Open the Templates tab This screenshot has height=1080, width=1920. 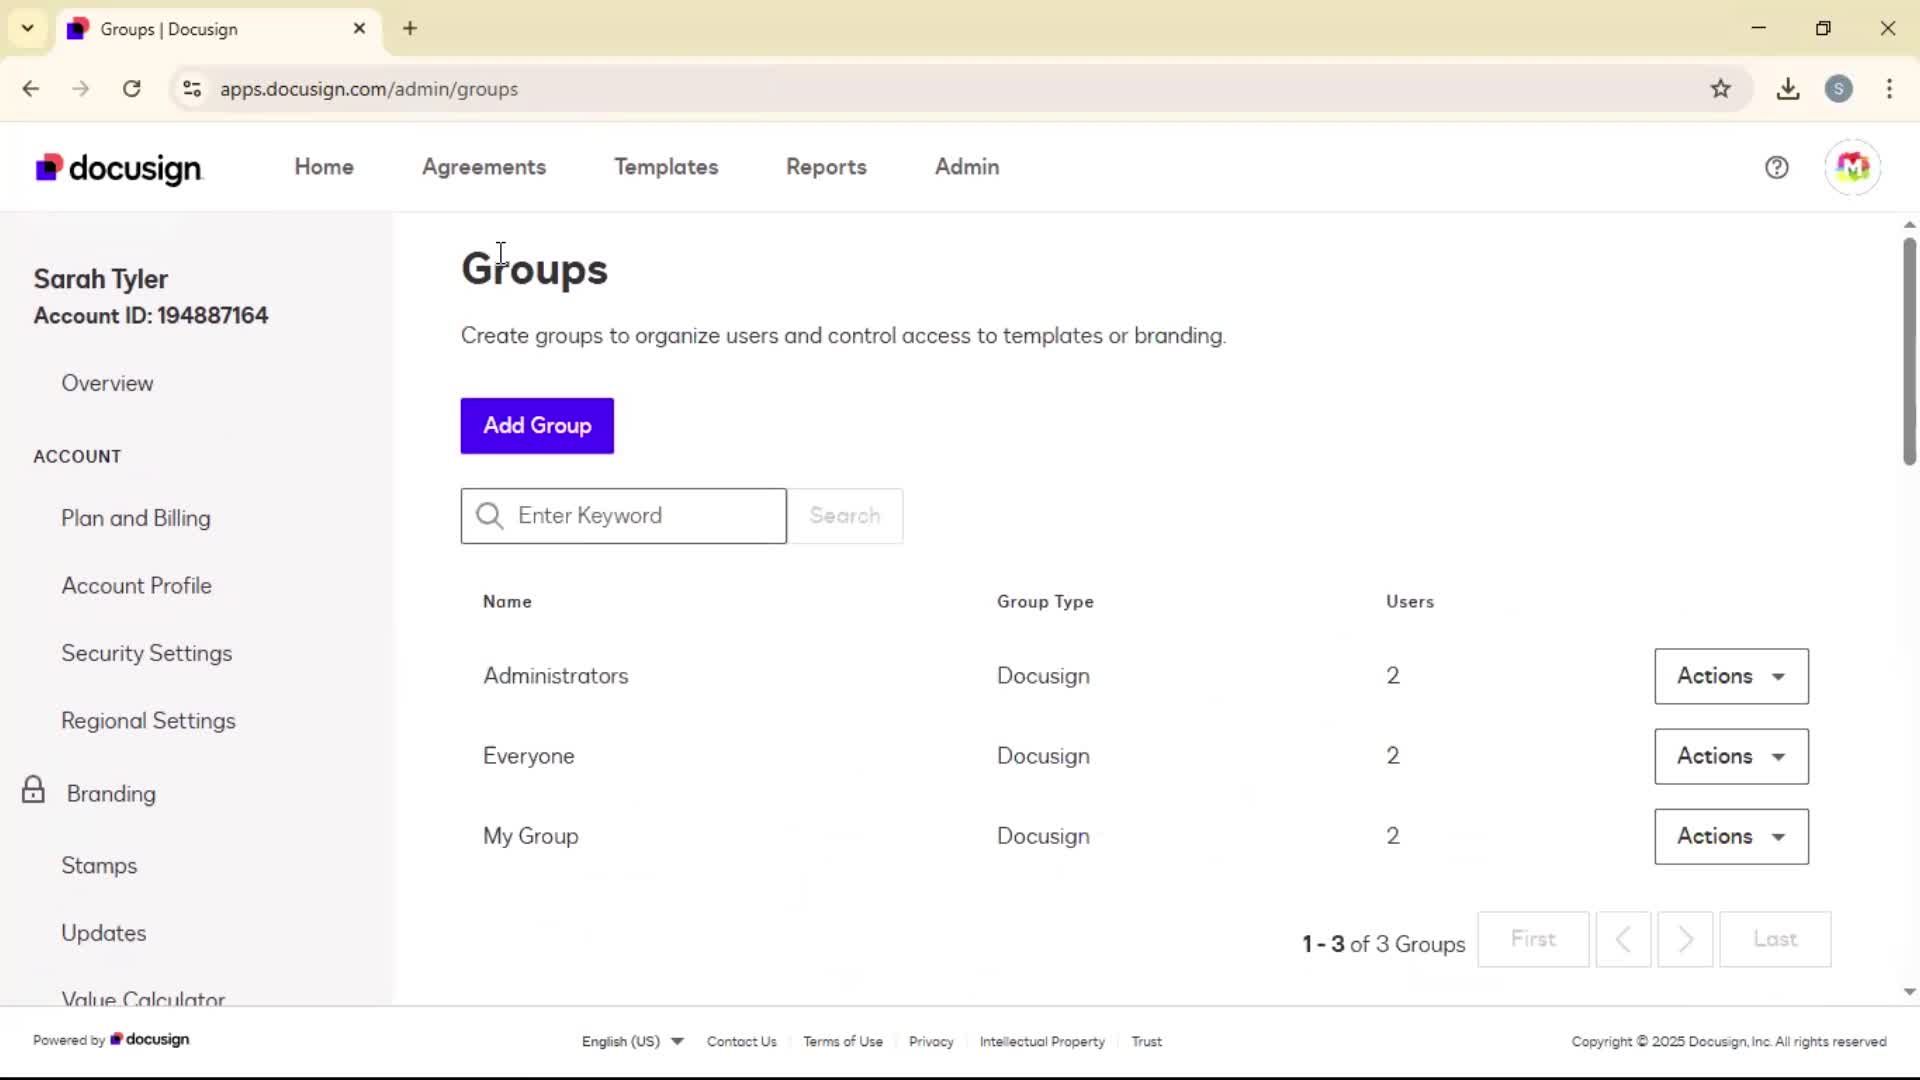(x=666, y=167)
